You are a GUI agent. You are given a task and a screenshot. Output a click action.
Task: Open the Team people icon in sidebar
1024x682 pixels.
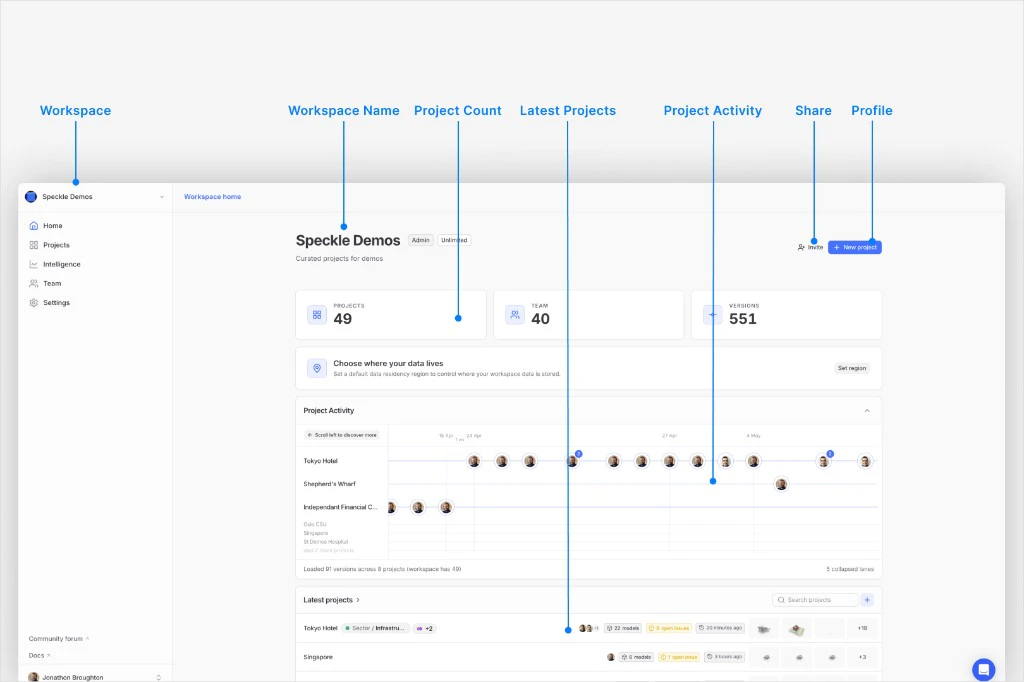tap(34, 284)
